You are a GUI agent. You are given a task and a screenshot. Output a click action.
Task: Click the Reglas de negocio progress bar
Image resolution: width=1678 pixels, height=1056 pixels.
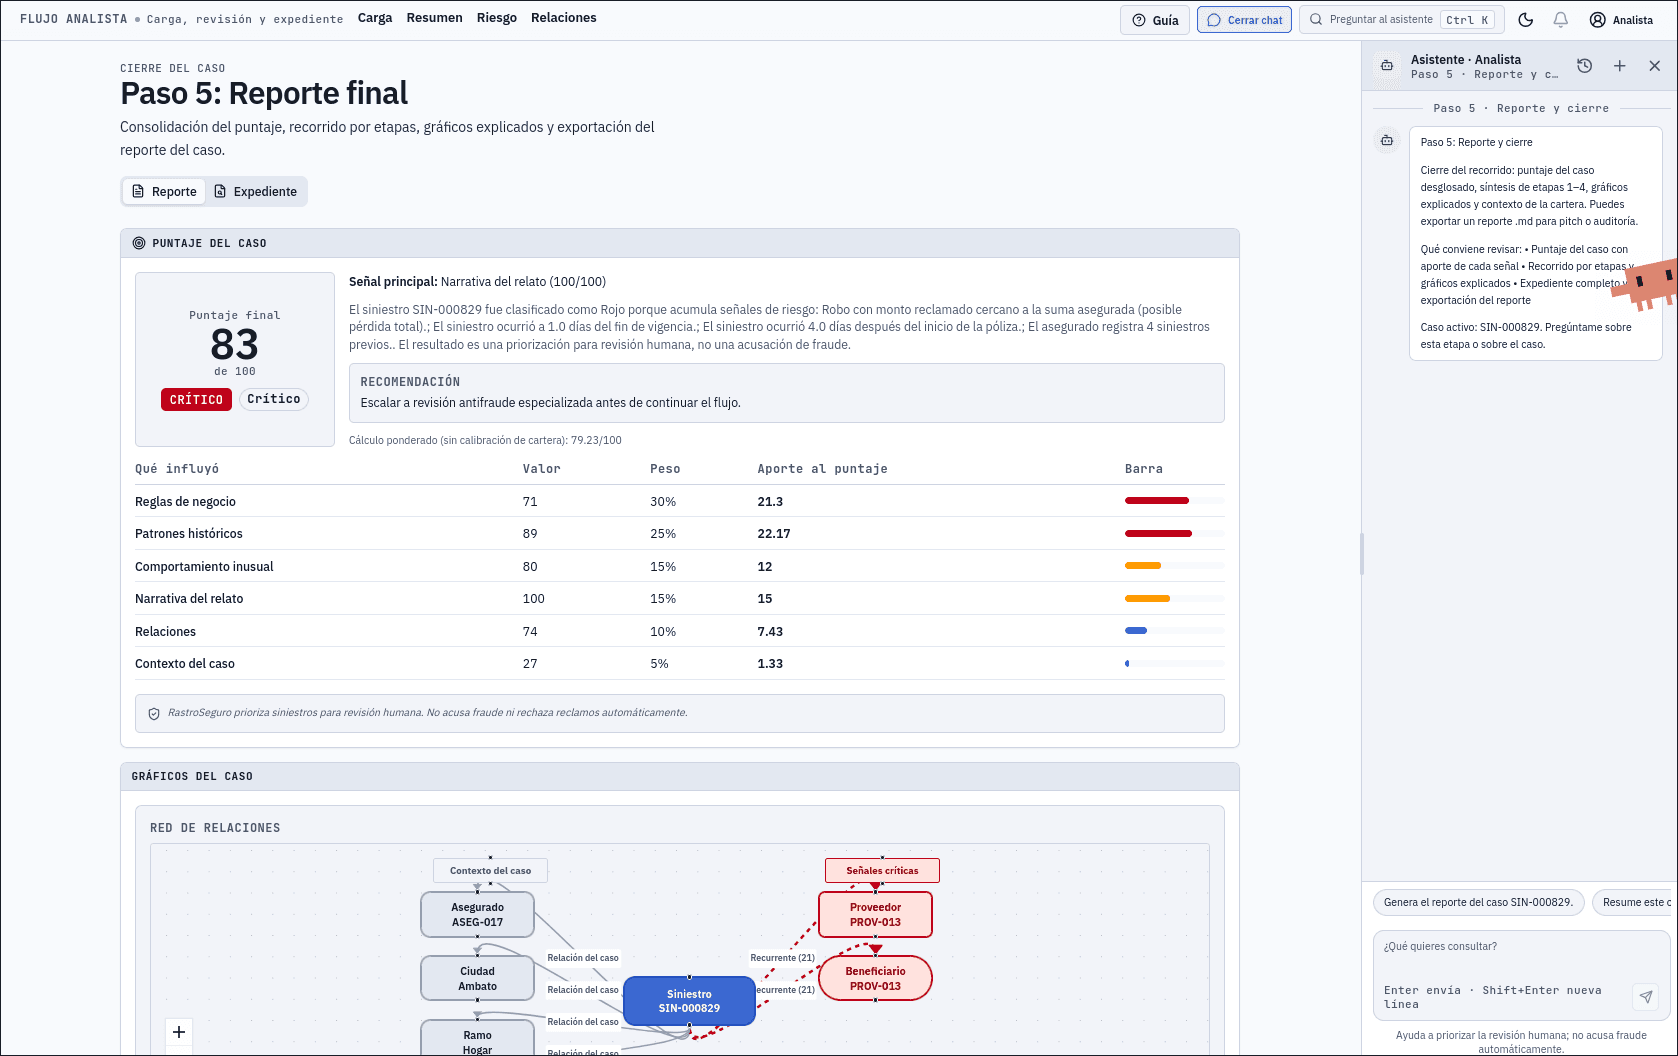click(1174, 501)
